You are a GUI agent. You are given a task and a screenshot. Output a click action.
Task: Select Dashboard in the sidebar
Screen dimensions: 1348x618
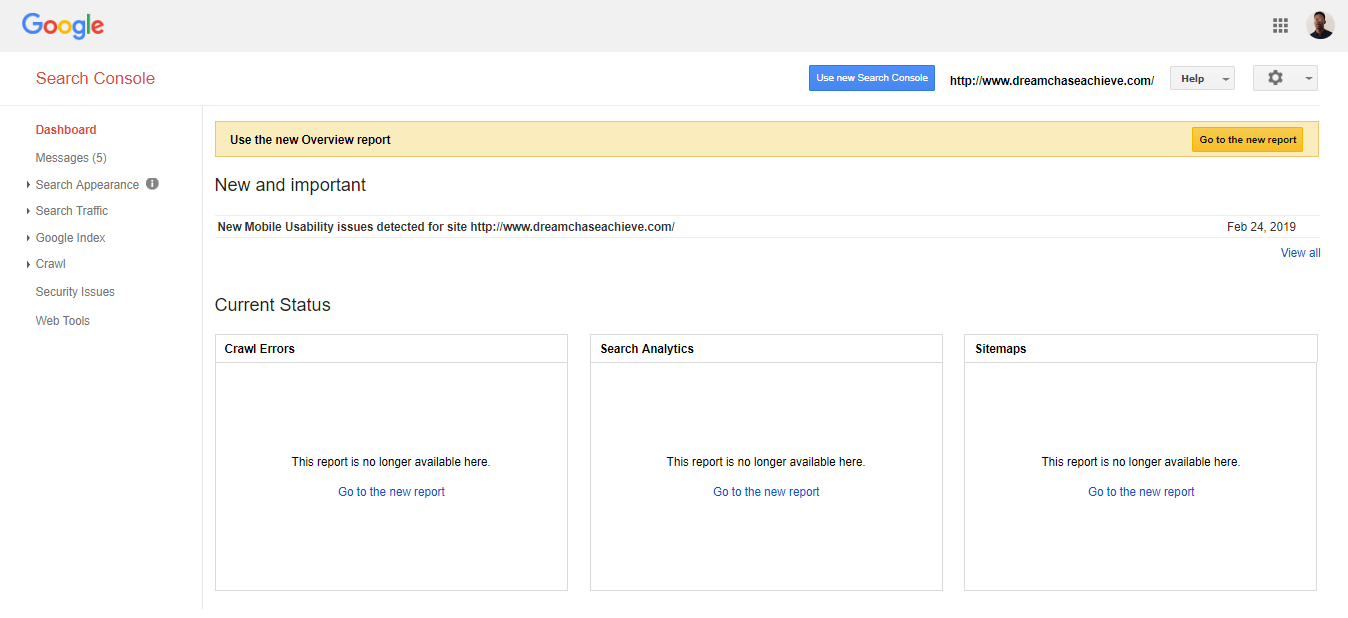coord(66,129)
